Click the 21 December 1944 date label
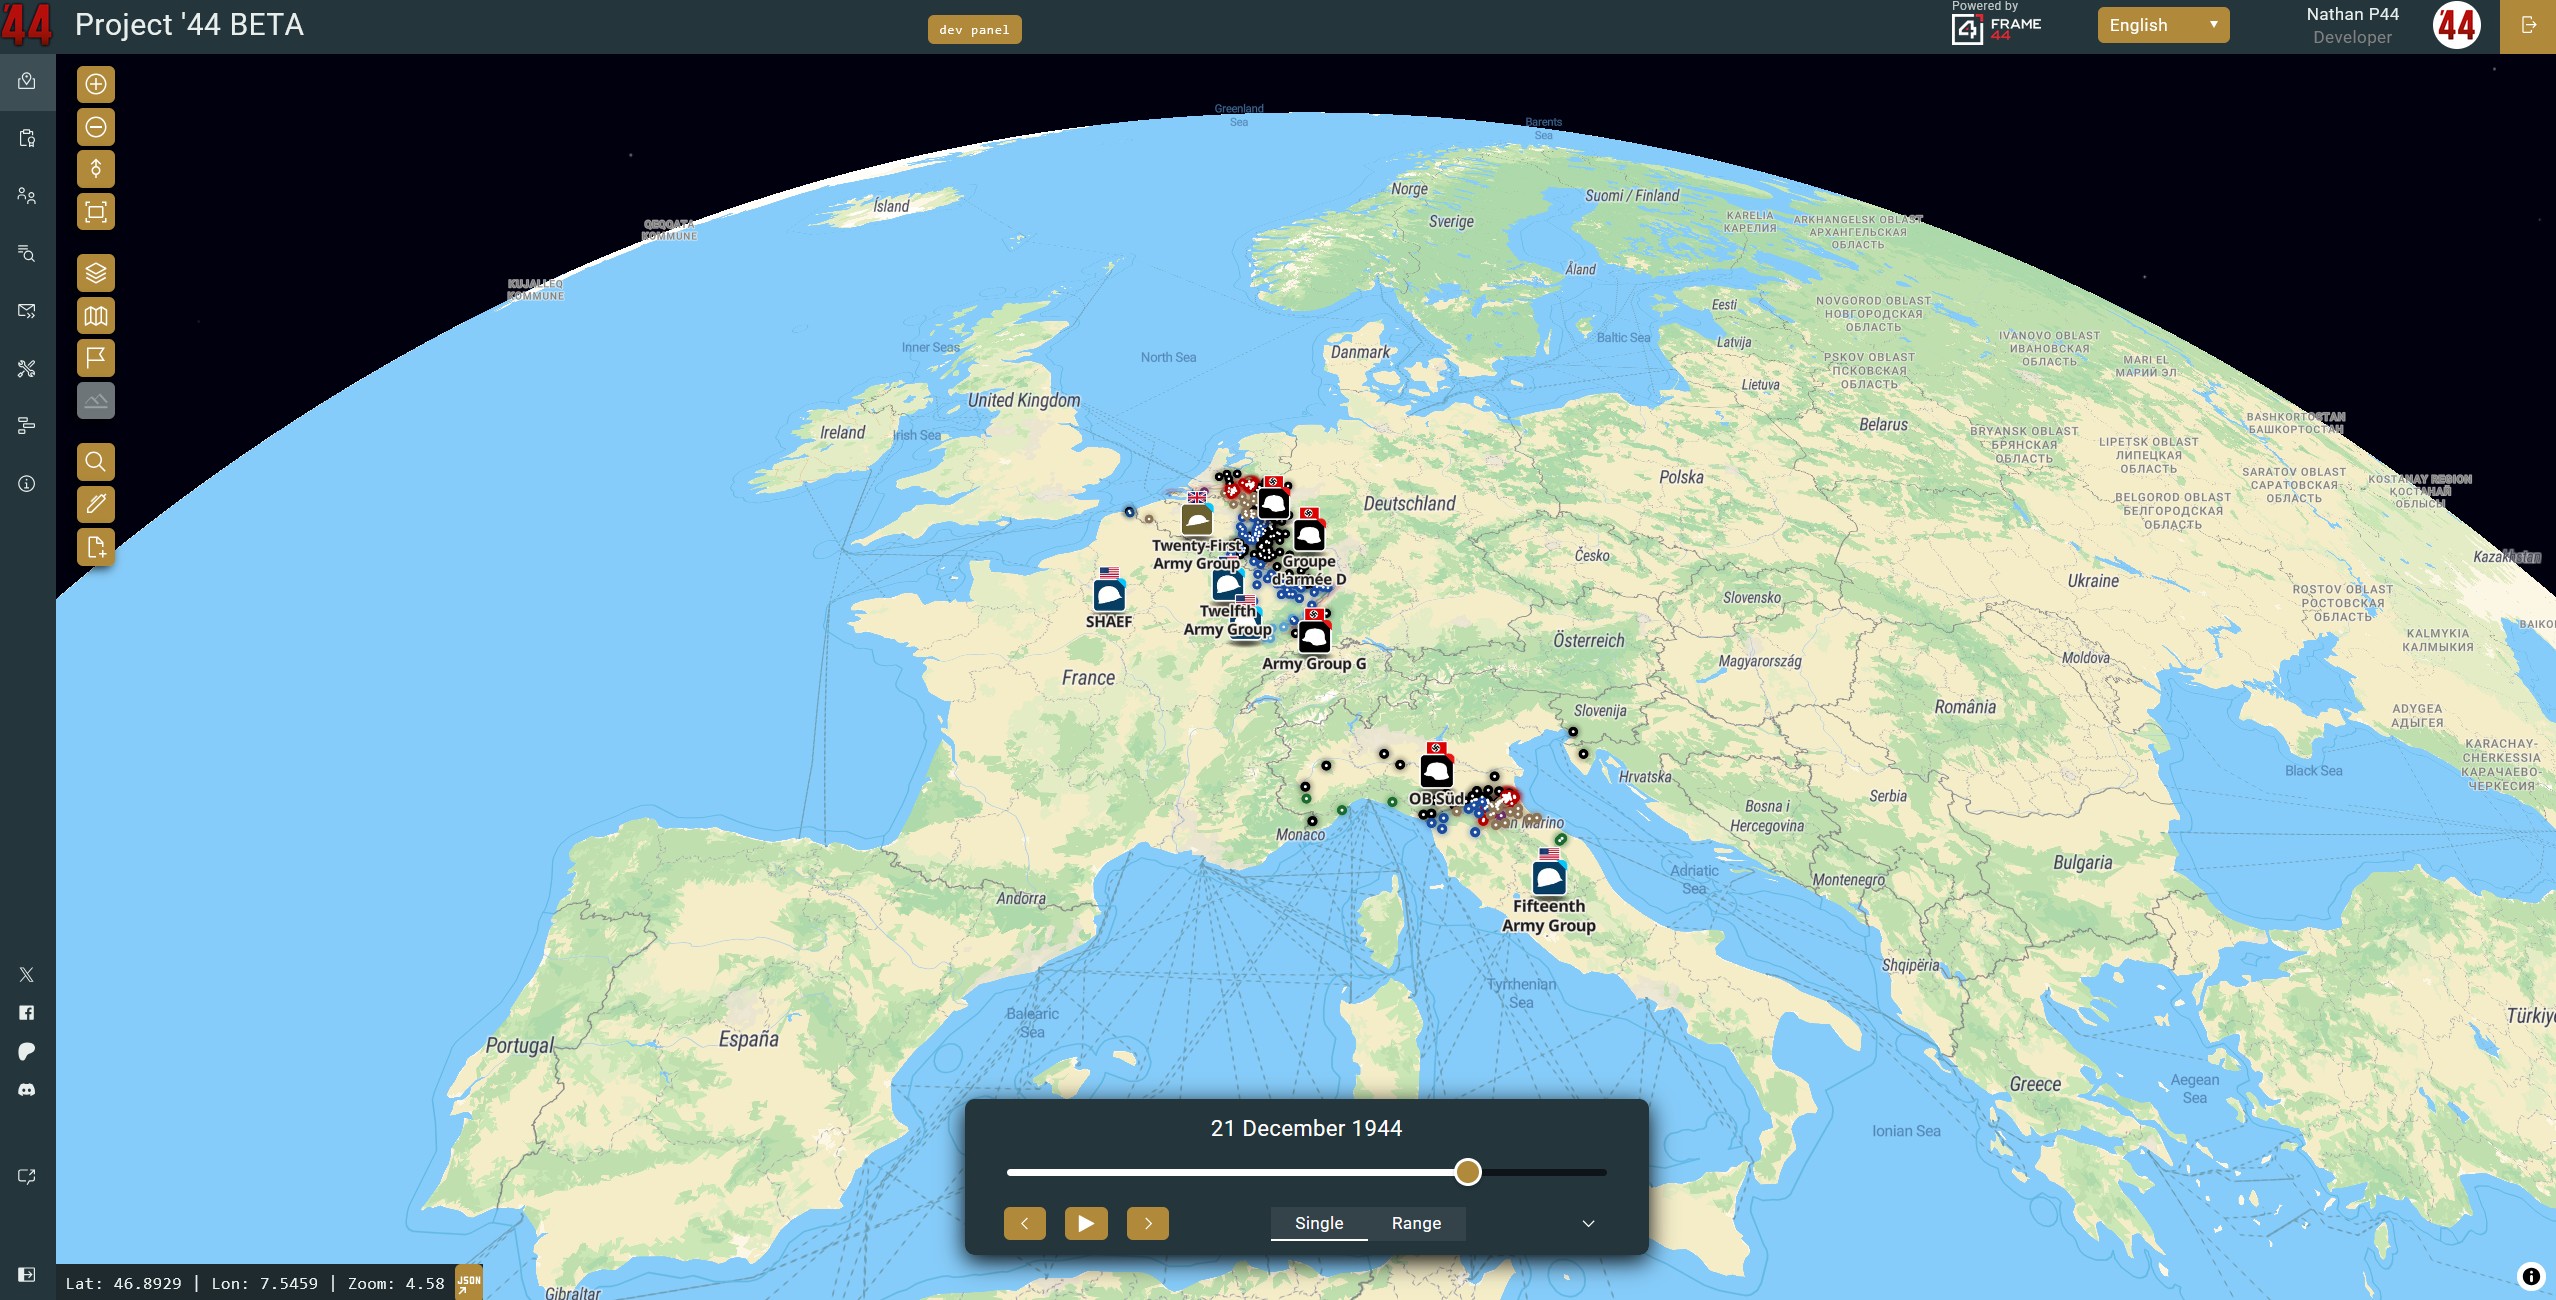This screenshot has height=1300, width=2556. point(1306,1129)
